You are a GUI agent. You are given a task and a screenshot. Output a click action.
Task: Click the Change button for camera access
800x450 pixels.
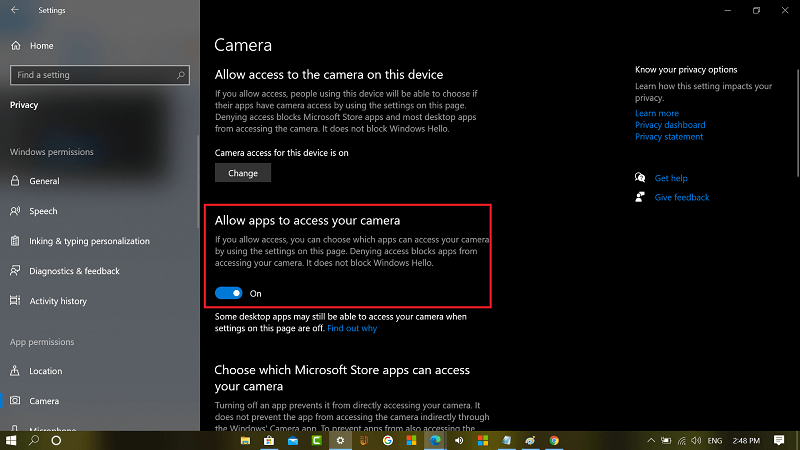click(x=243, y=173)
